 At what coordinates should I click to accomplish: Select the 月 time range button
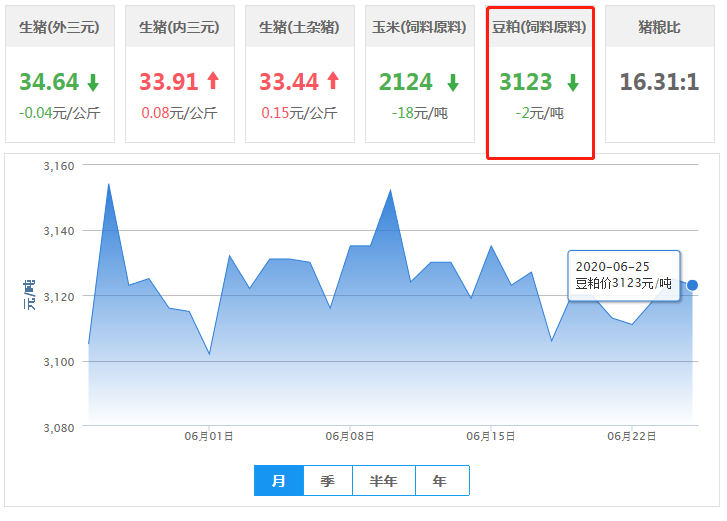click(279, 481)
